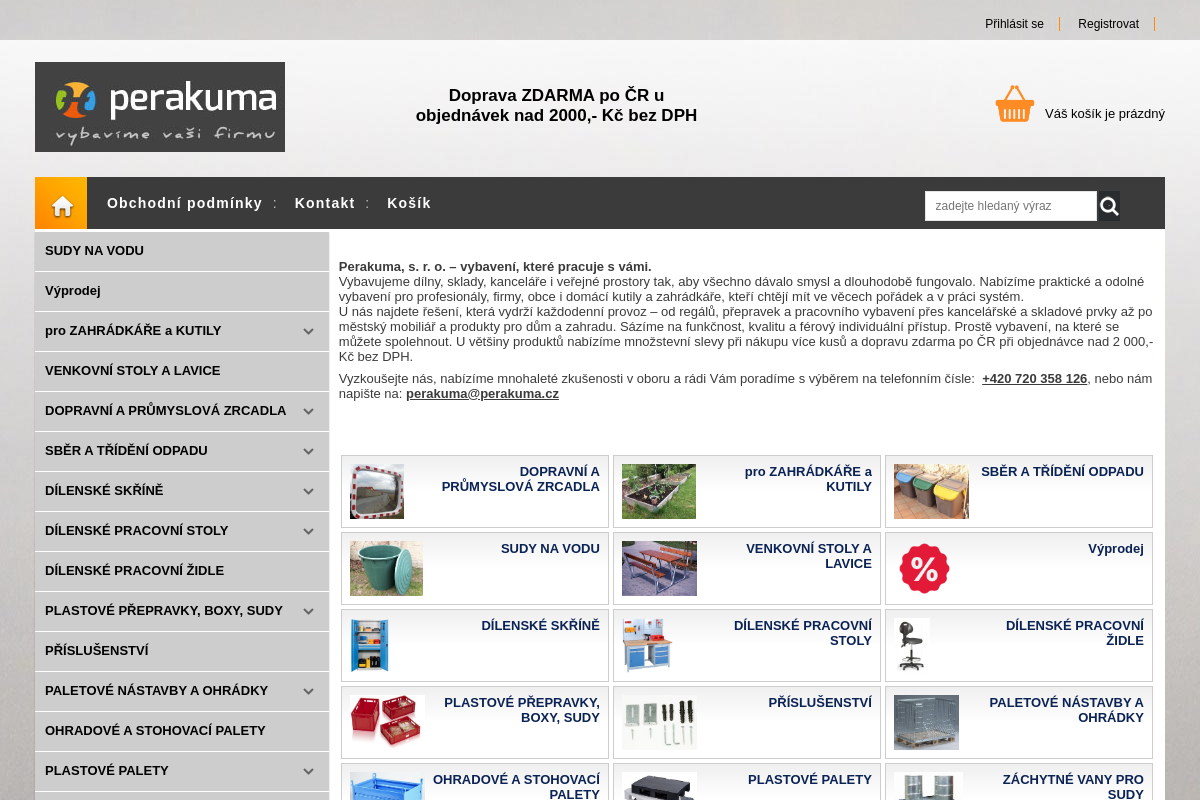Focus the search input field

(x=1010, y=206)
